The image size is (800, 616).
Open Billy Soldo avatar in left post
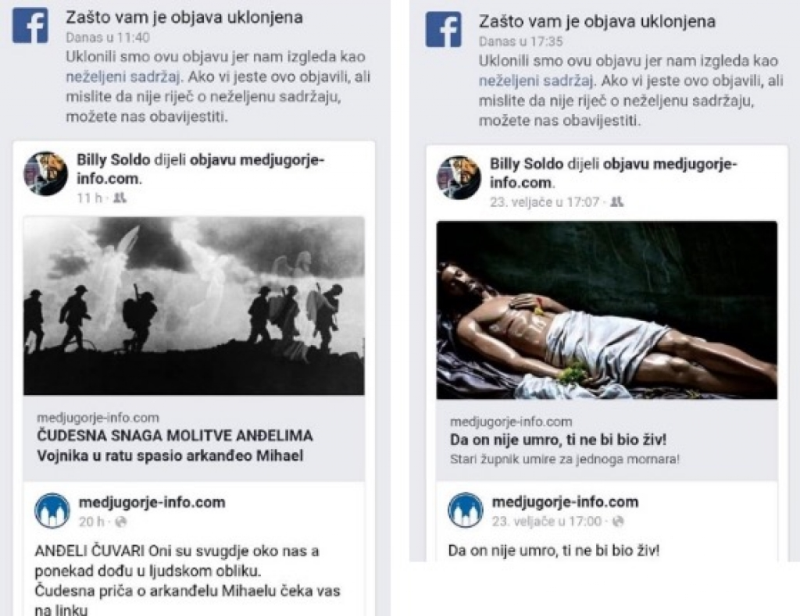[45, 174]
